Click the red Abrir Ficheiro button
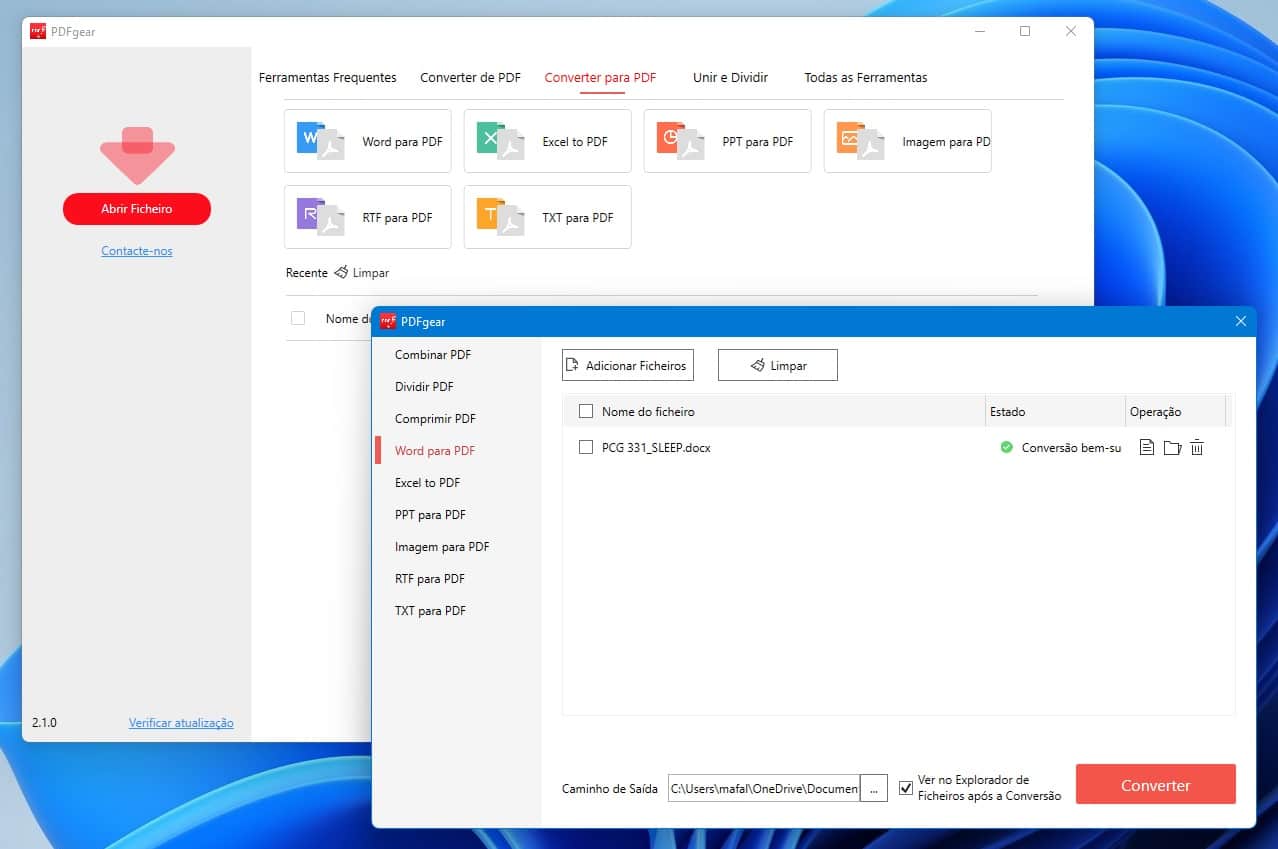The image size is (1278, 849). click(137, 209)
